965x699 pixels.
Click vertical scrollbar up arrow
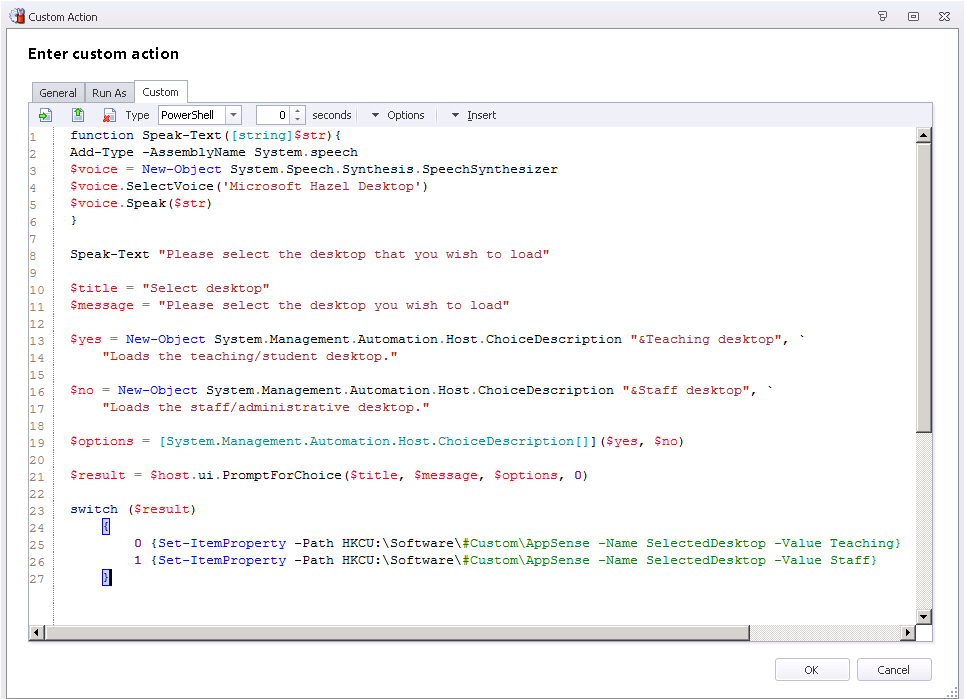click(x=923, y=135)
